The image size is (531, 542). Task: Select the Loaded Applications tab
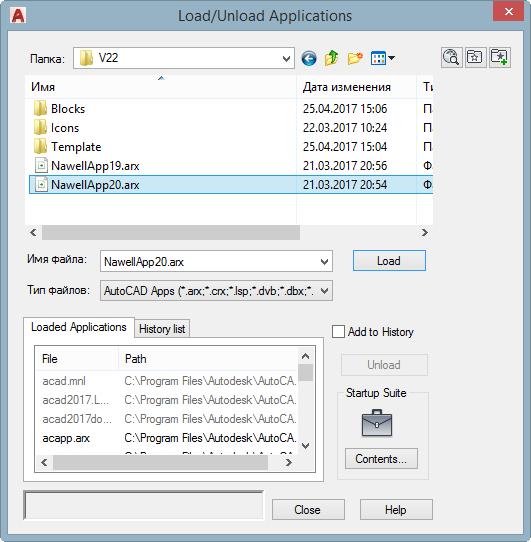pyautogui.click(x=79, y=327)
